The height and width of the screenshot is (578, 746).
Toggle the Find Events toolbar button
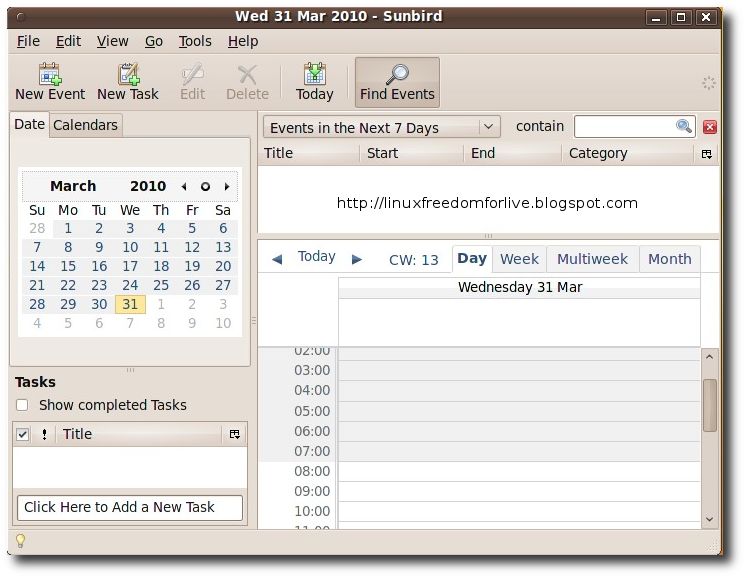[397, 82]
